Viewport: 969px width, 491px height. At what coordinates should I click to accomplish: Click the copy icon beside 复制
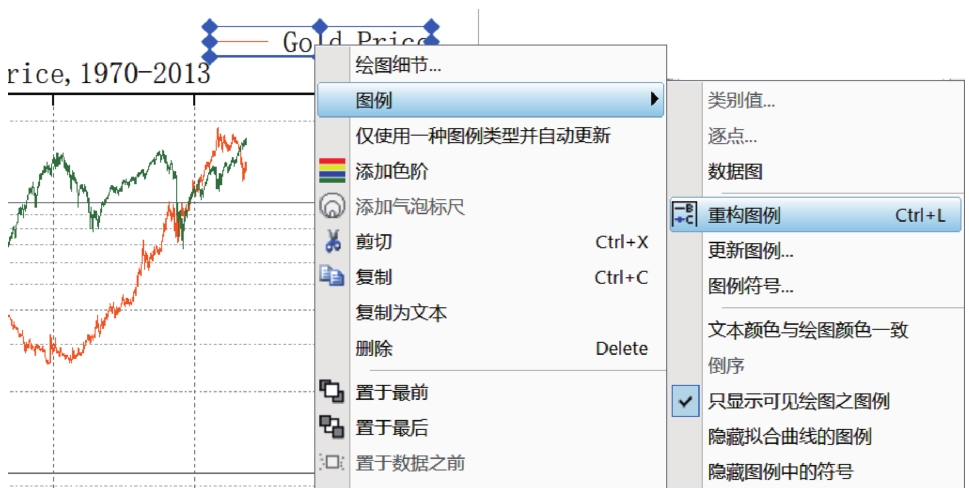point(332,276)
